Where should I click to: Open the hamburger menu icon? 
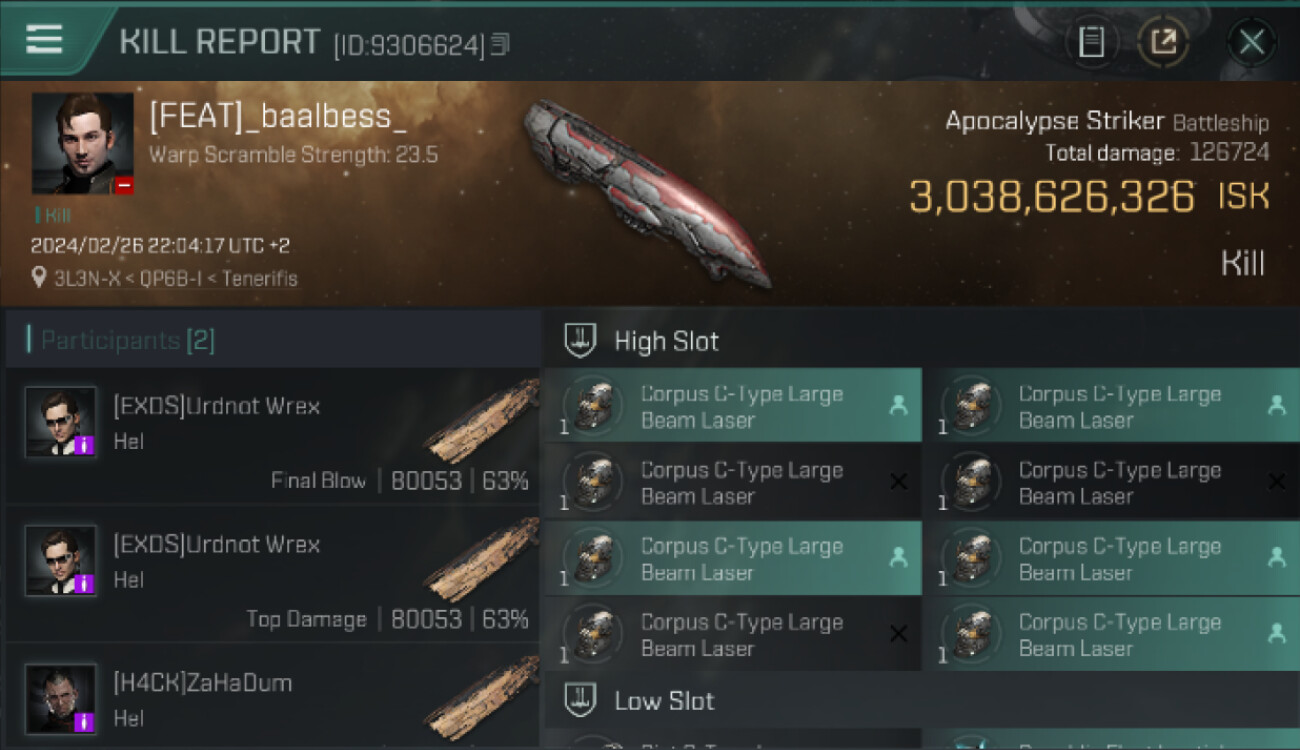coord(44,39)
